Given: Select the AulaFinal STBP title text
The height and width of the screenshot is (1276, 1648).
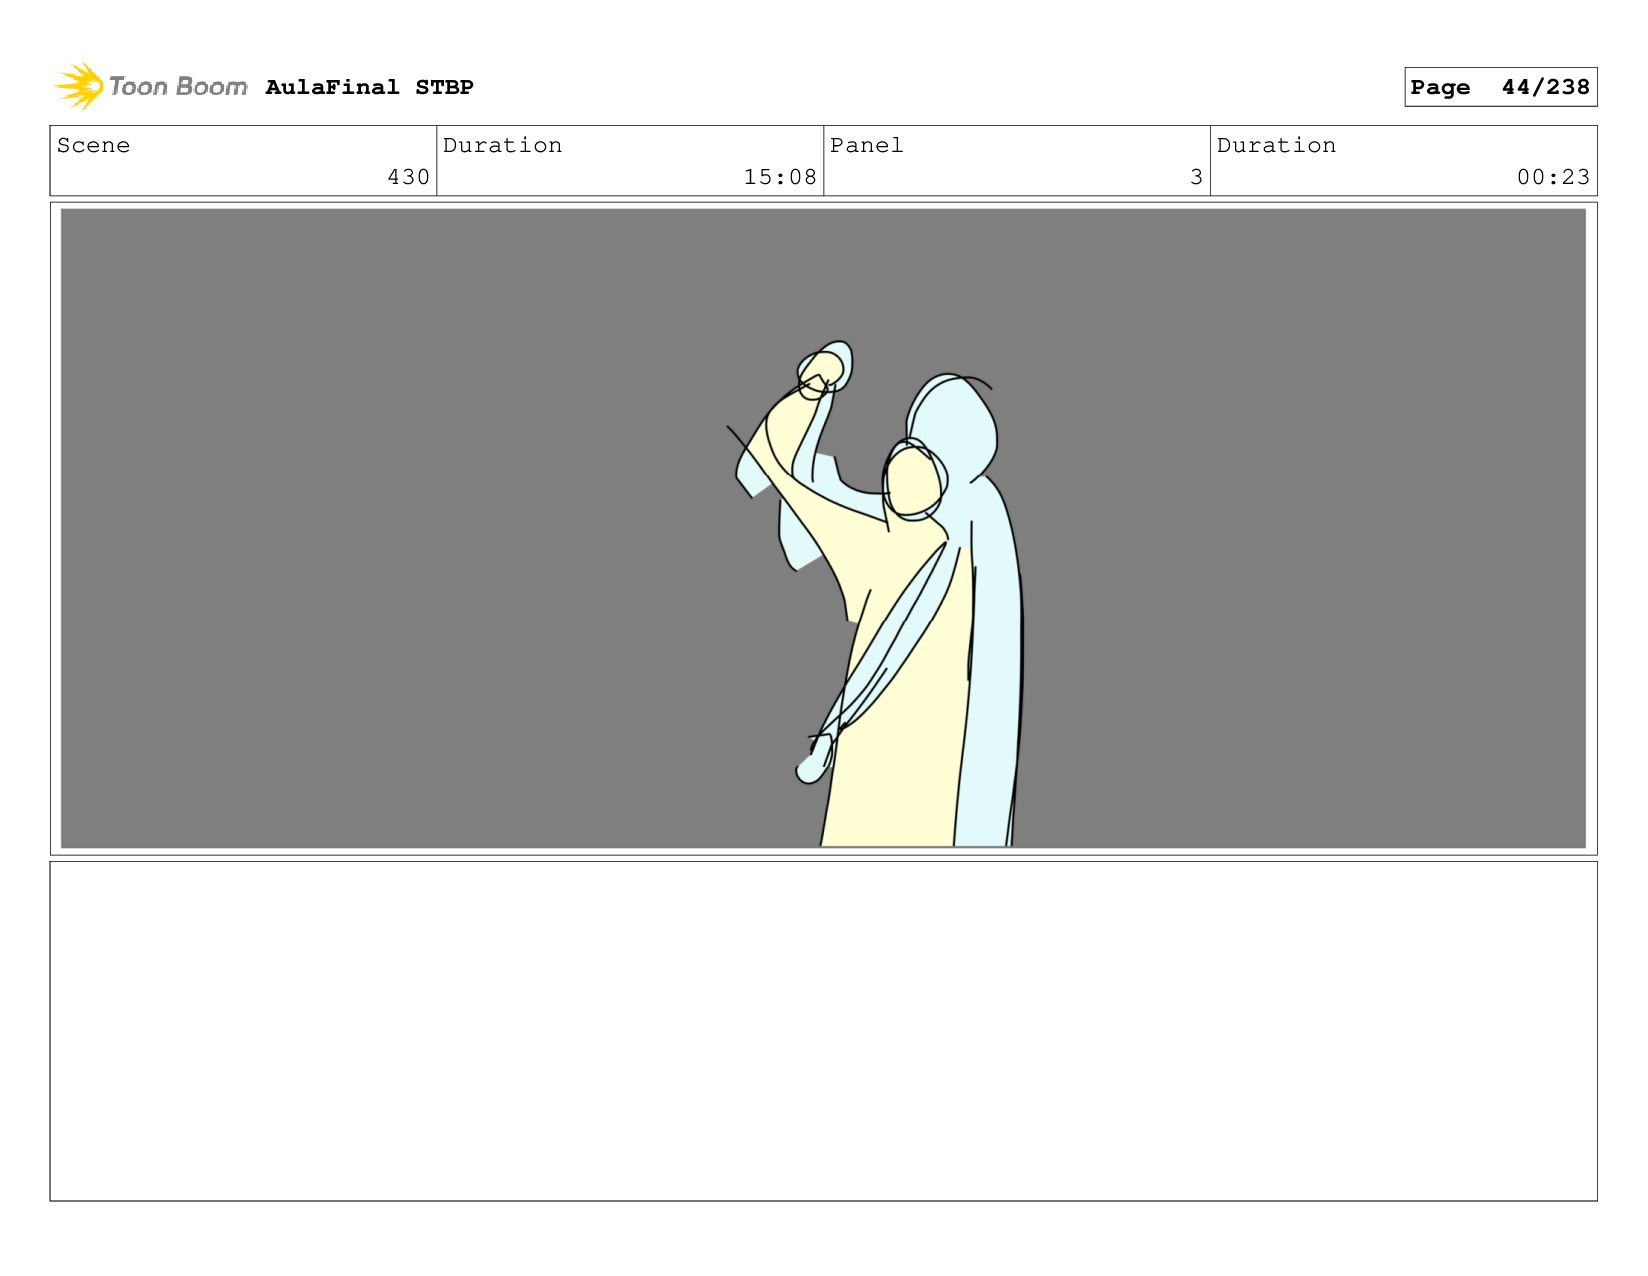Looking at the screenshot, I should pyautogui.click(x=369, y=87).
